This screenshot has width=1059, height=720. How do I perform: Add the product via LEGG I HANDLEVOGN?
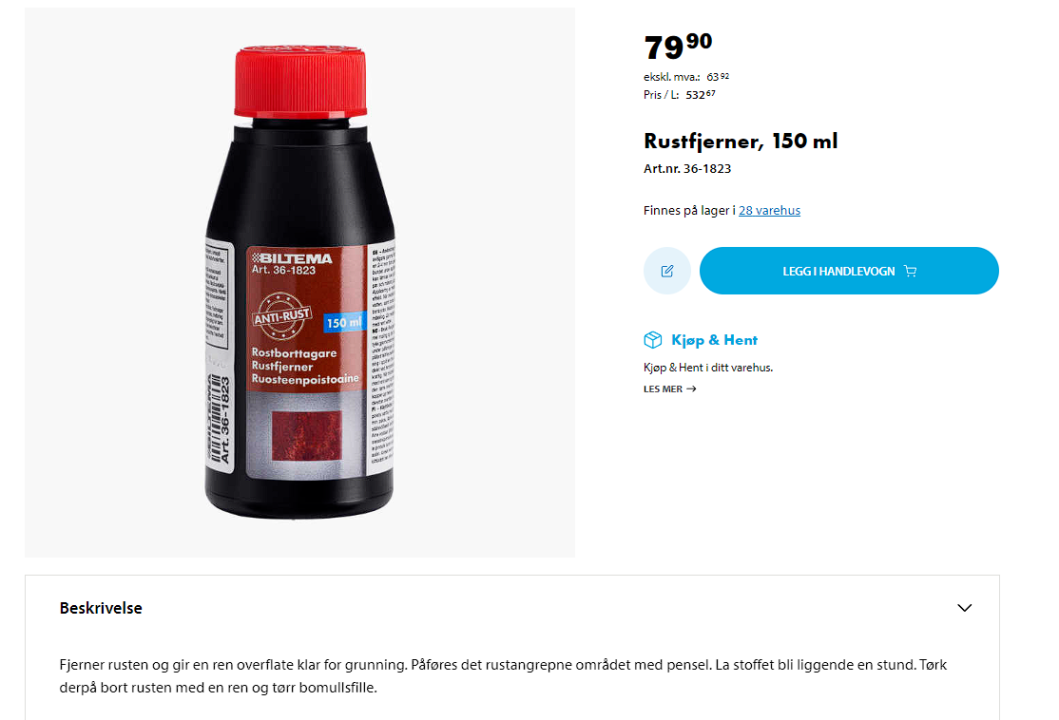point(849,271)
